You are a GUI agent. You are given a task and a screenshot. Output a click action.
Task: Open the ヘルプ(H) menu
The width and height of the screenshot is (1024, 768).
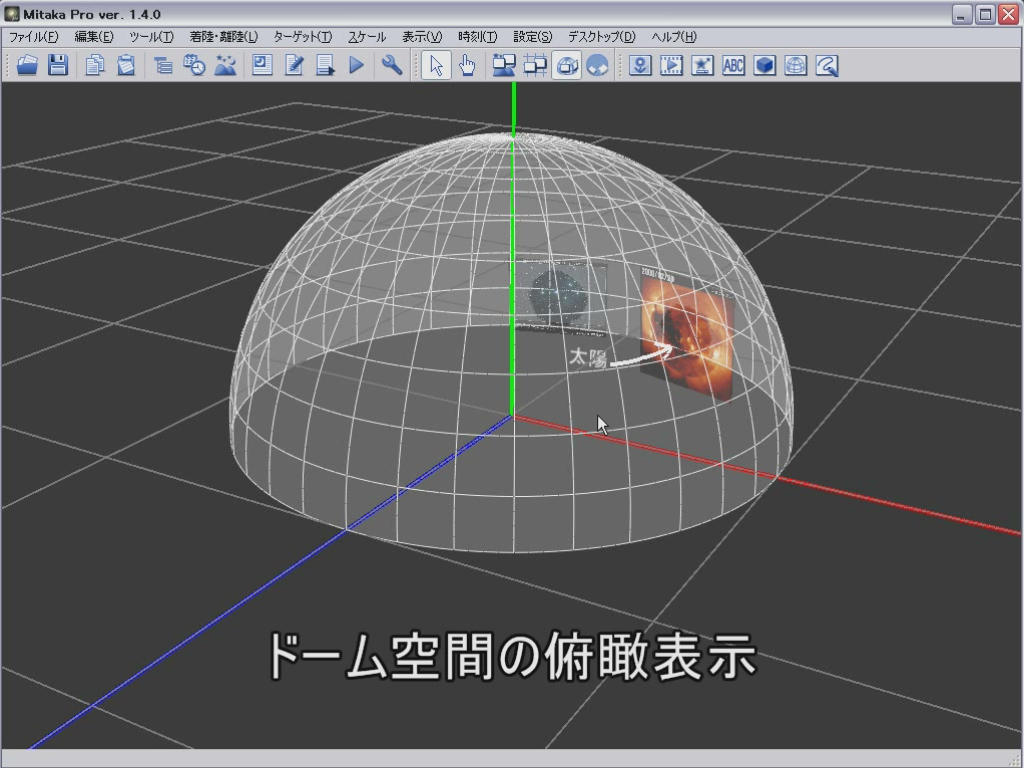pos(674,37)
